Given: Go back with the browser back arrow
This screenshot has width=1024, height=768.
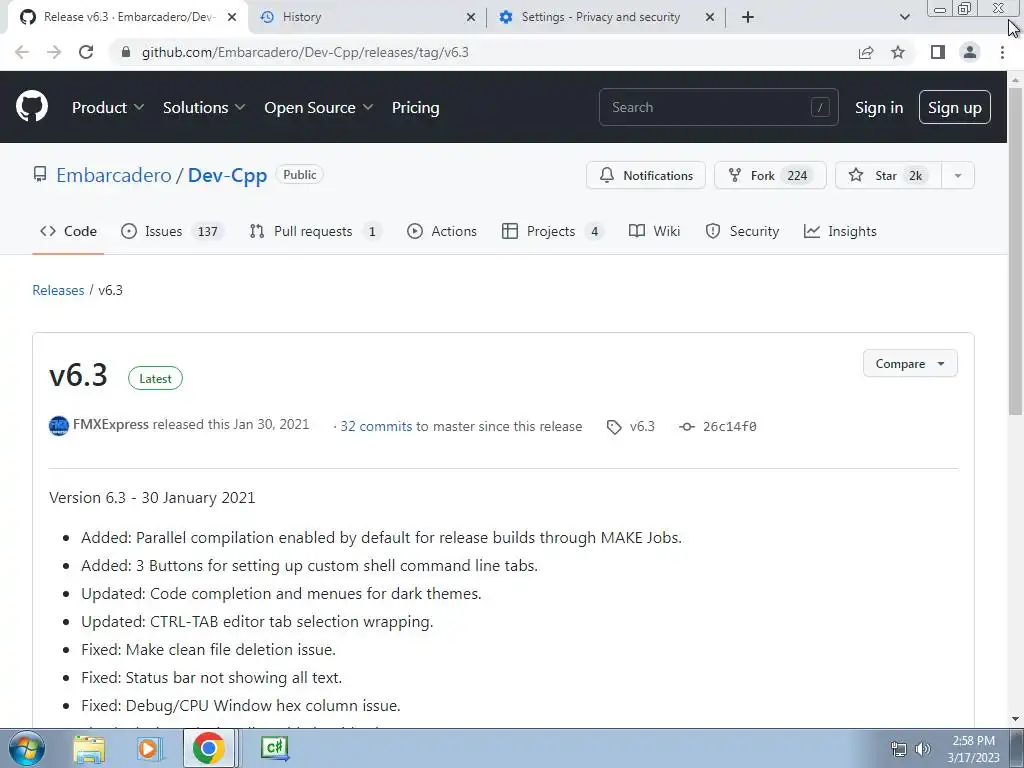Looking at the screenshot, I should 22,52.
